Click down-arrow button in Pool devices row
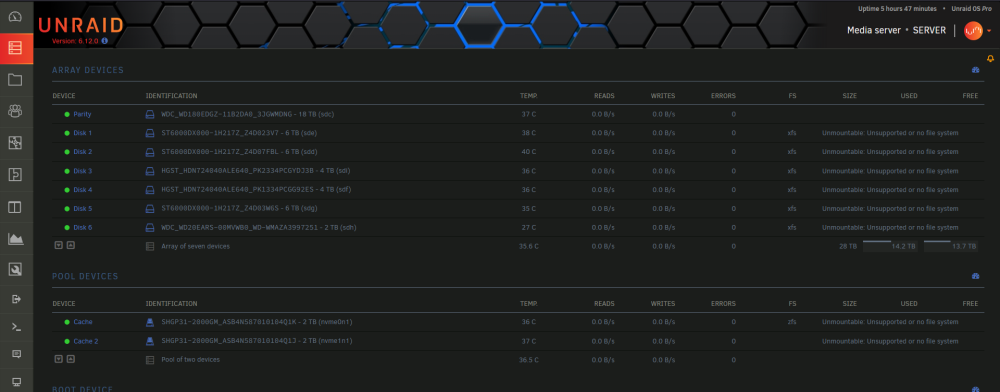1000x392 pixels. [58, 359]
